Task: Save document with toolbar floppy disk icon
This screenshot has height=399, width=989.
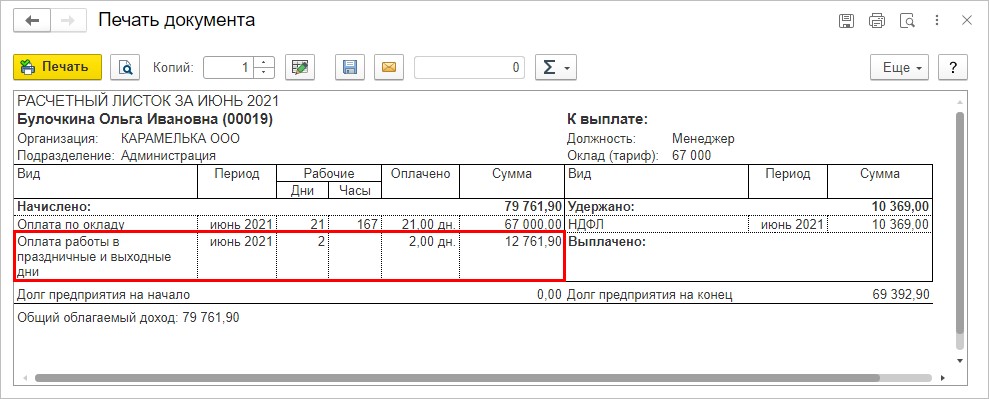Action: pos(350,67)
